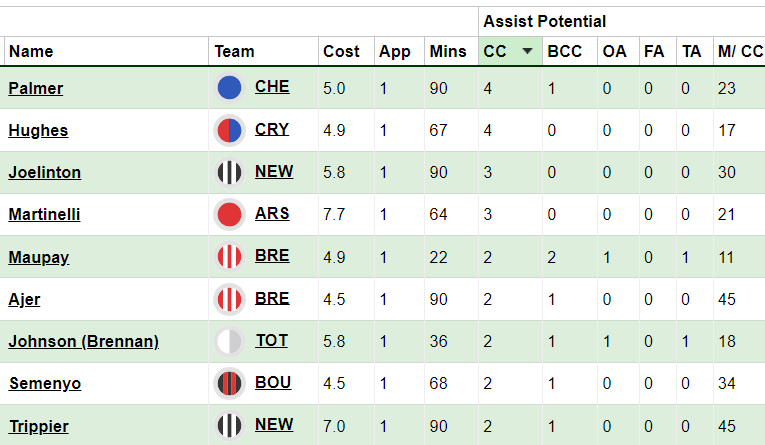Click Trippier's Newcastle badge icon
The width and height of the screenshot is (765, 445).
pos(229,425)
